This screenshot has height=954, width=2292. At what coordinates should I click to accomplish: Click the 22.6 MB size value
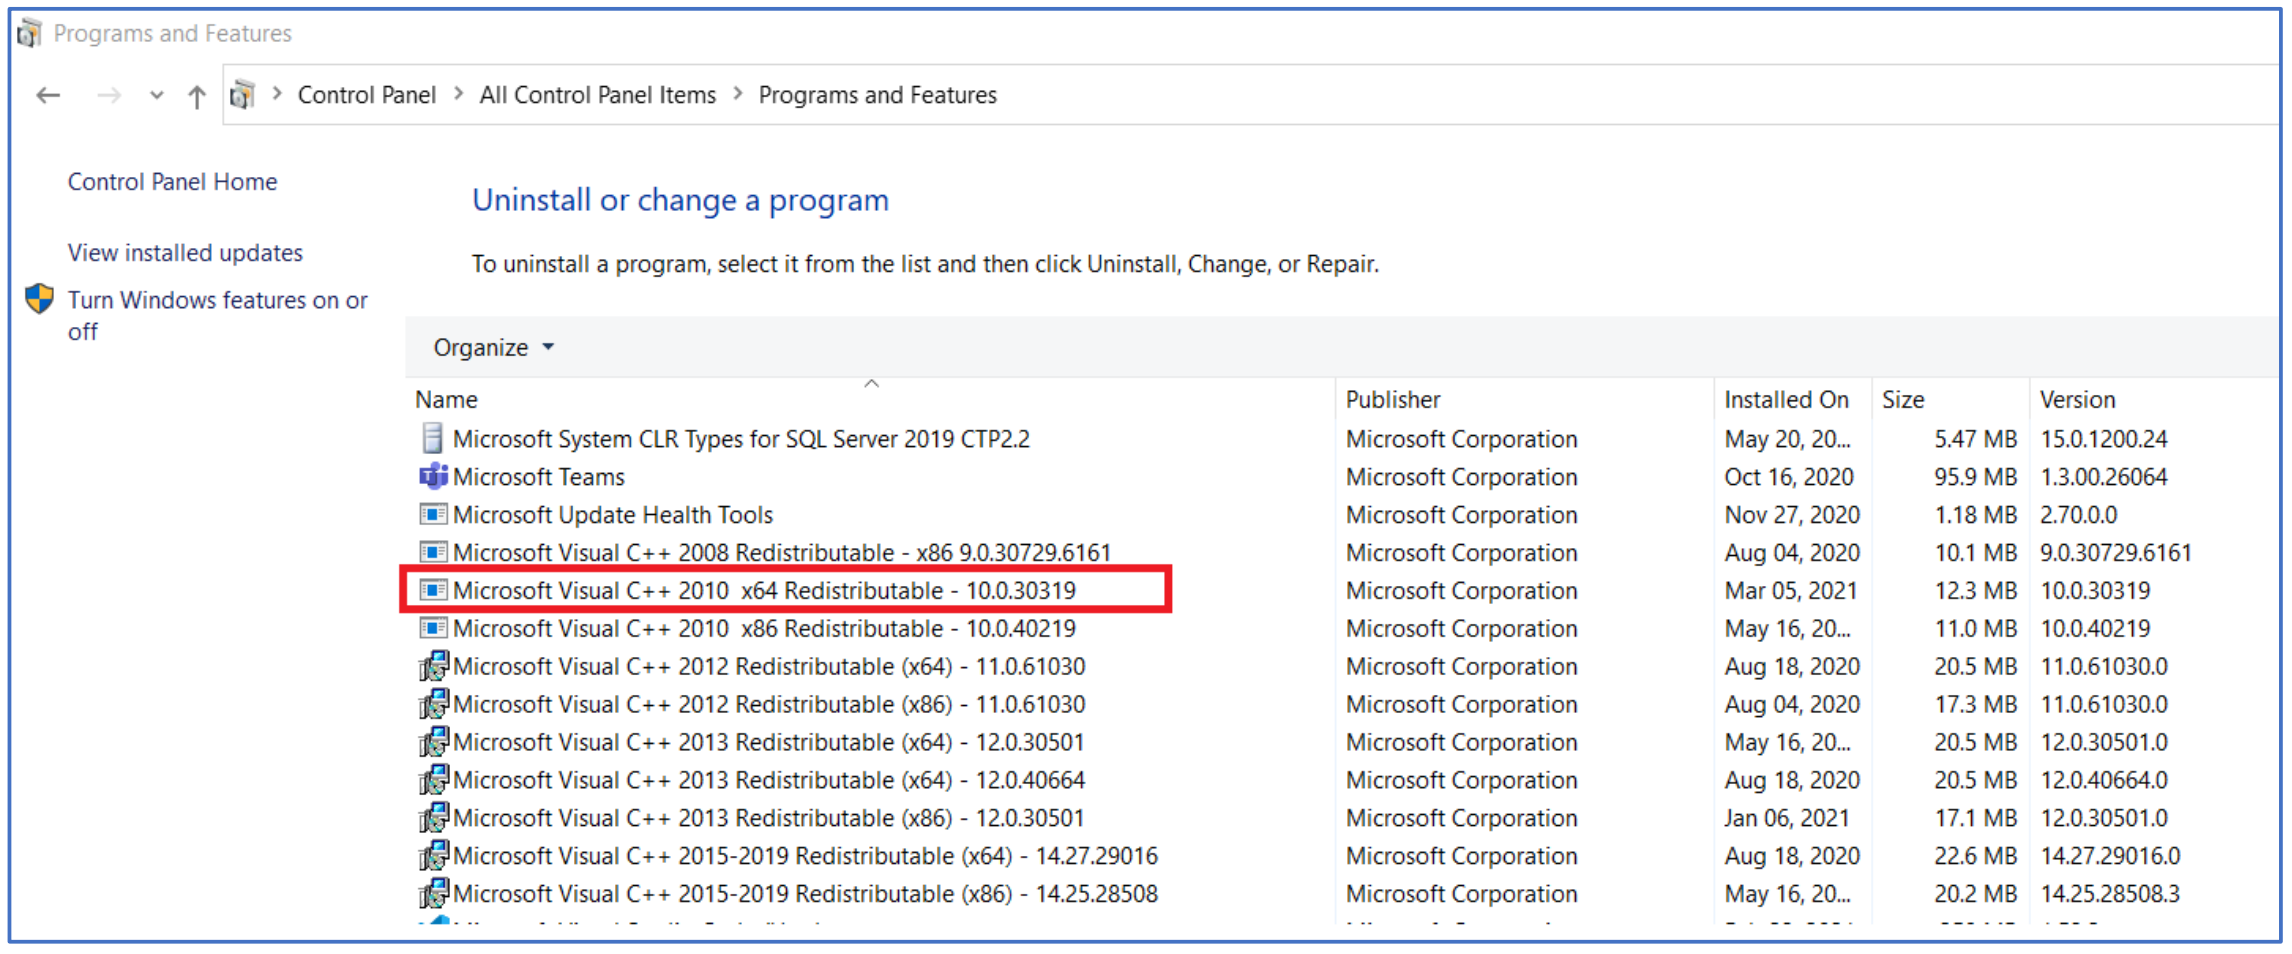1975,857
